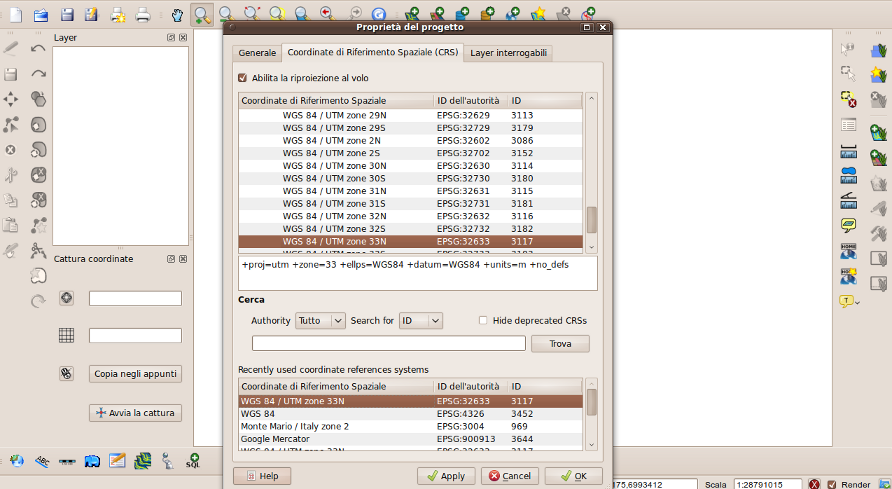Click the New project blank page icon
The image size is (892, 489).
click(x=16, y=14)
